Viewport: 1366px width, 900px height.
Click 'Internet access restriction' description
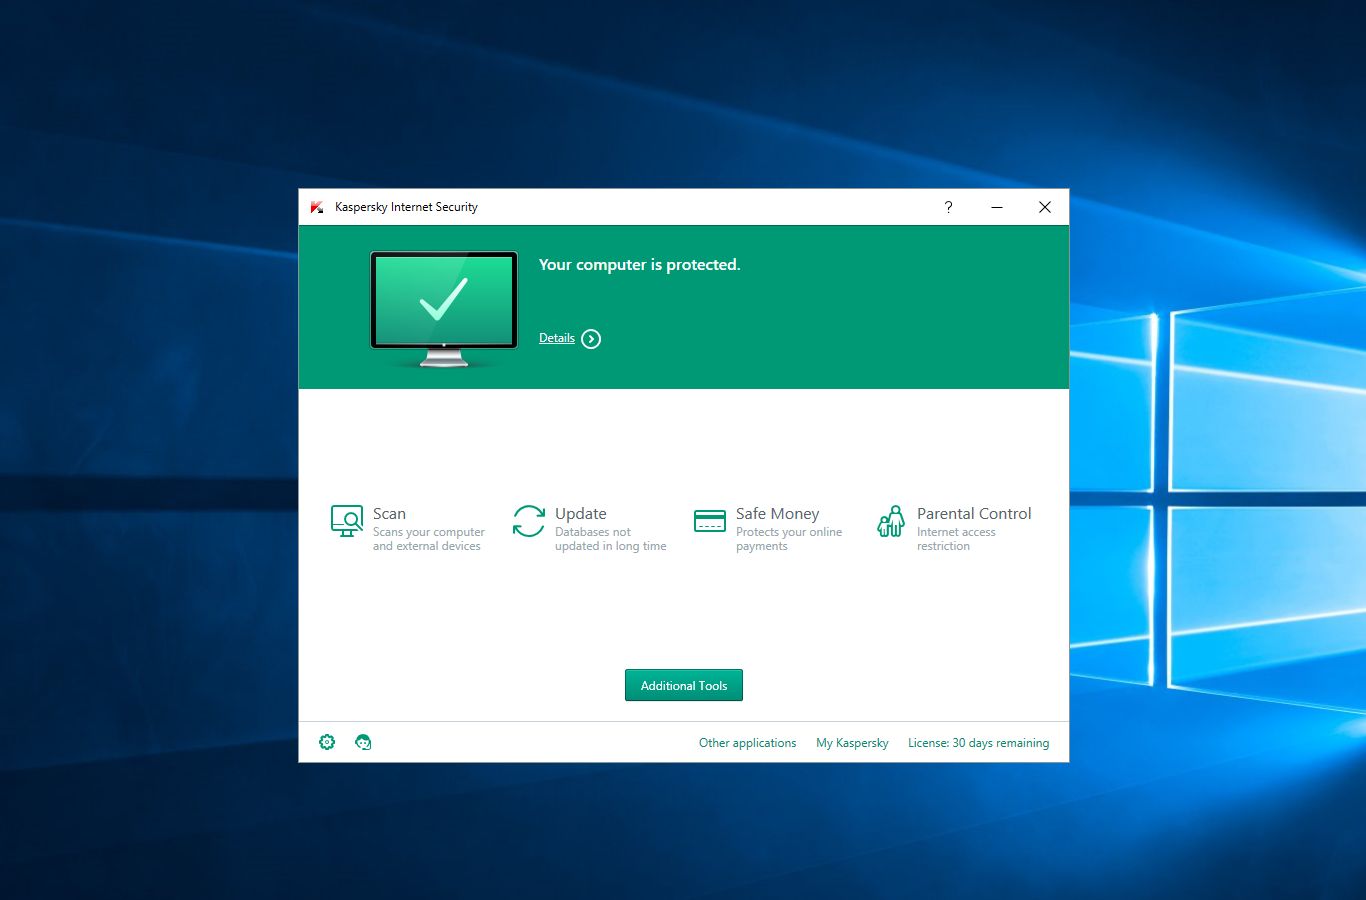pos(956,539)
